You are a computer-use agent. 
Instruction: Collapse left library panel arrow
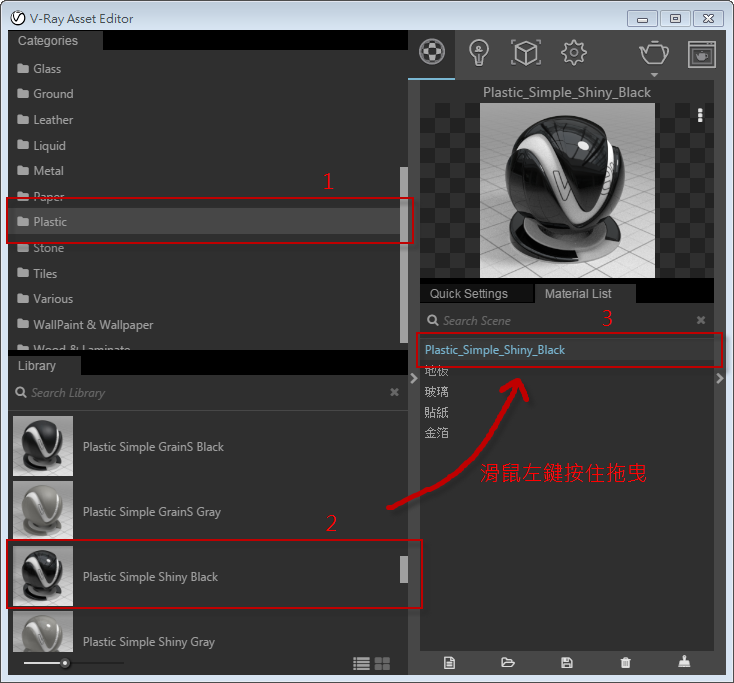pyautogui.click(x=414, y=378)
